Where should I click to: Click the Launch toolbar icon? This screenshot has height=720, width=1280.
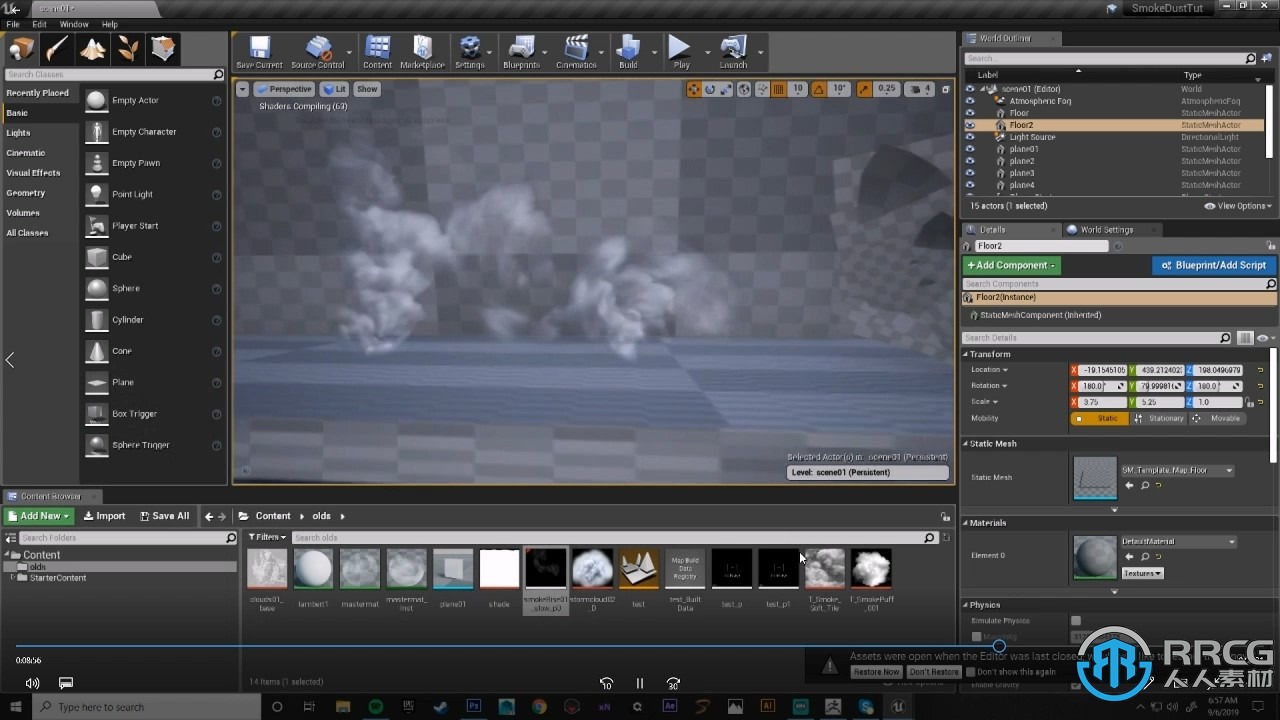[x=733, y=52]
